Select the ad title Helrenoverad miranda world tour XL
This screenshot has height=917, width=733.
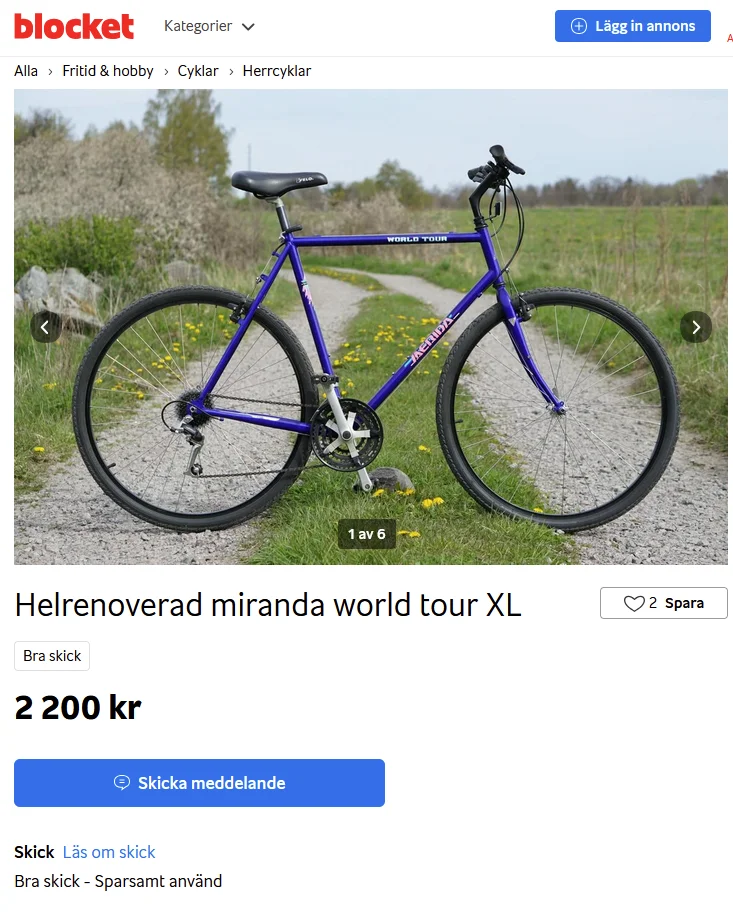pyautogui.click(x=268, y=605)
